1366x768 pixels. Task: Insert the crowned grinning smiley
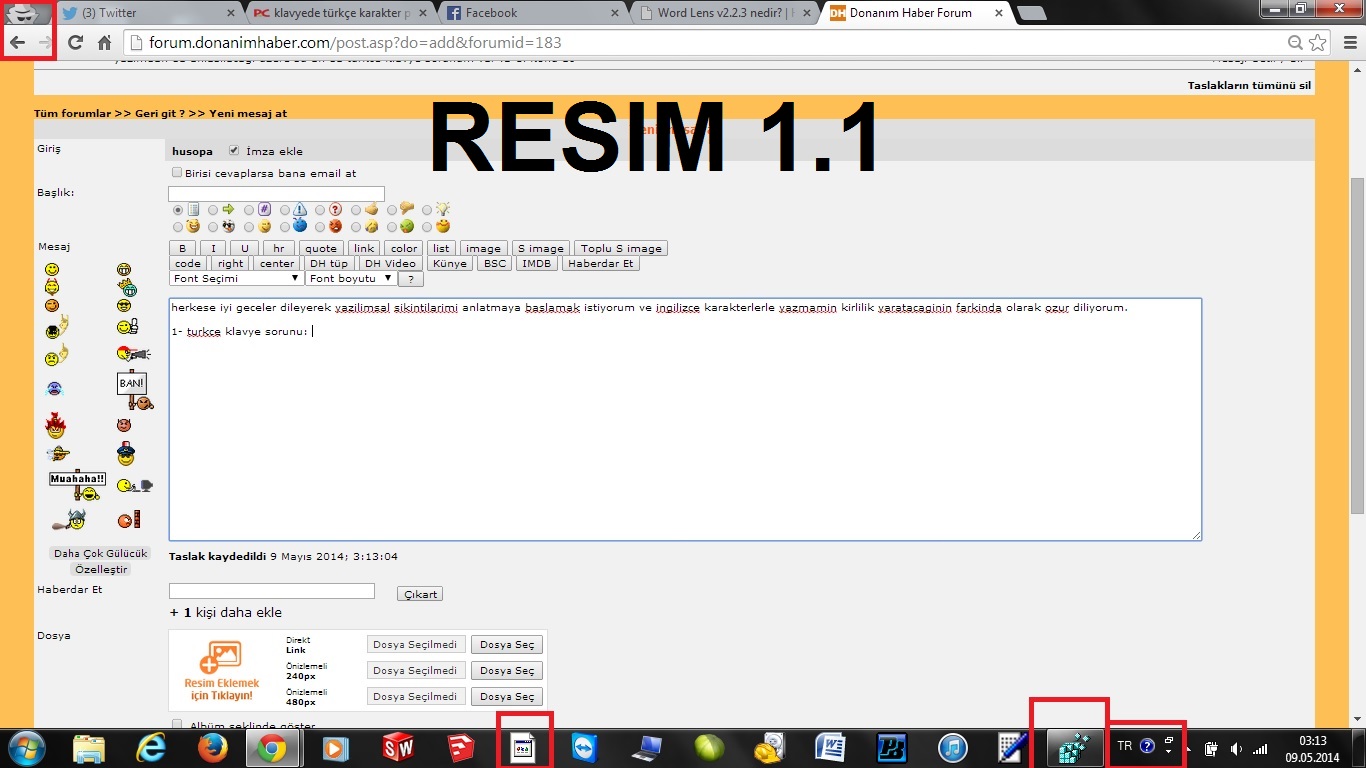click(125, 289)
